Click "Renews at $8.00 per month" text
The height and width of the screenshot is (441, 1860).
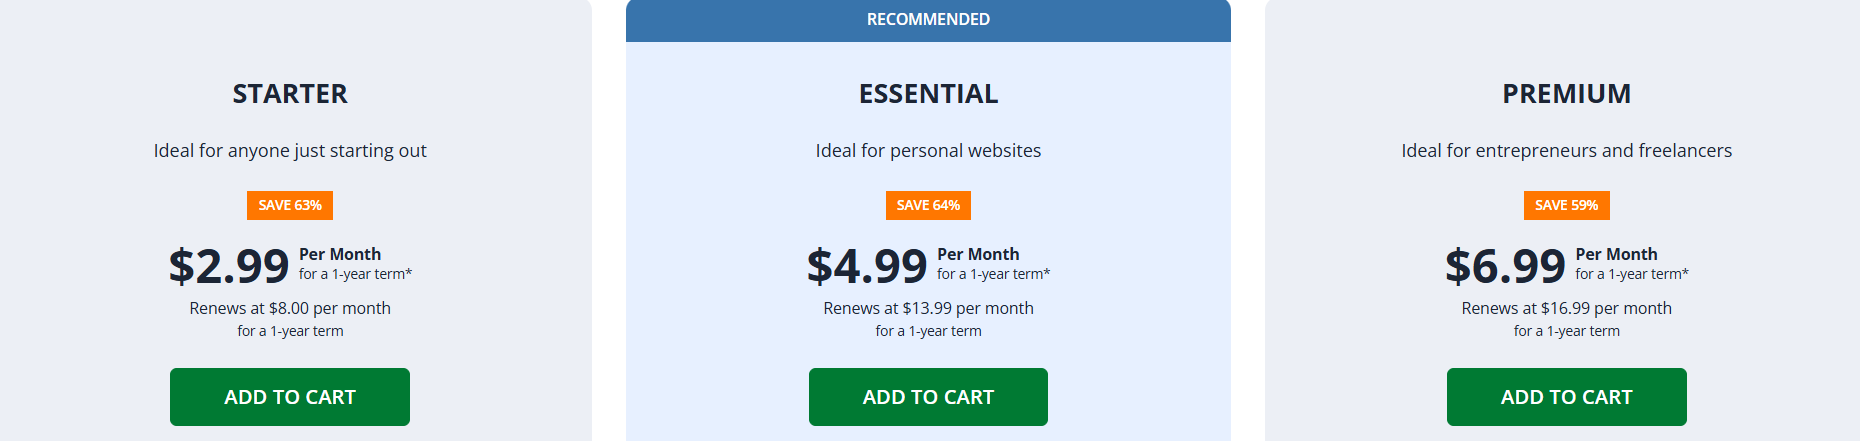[x=290, y=308]
